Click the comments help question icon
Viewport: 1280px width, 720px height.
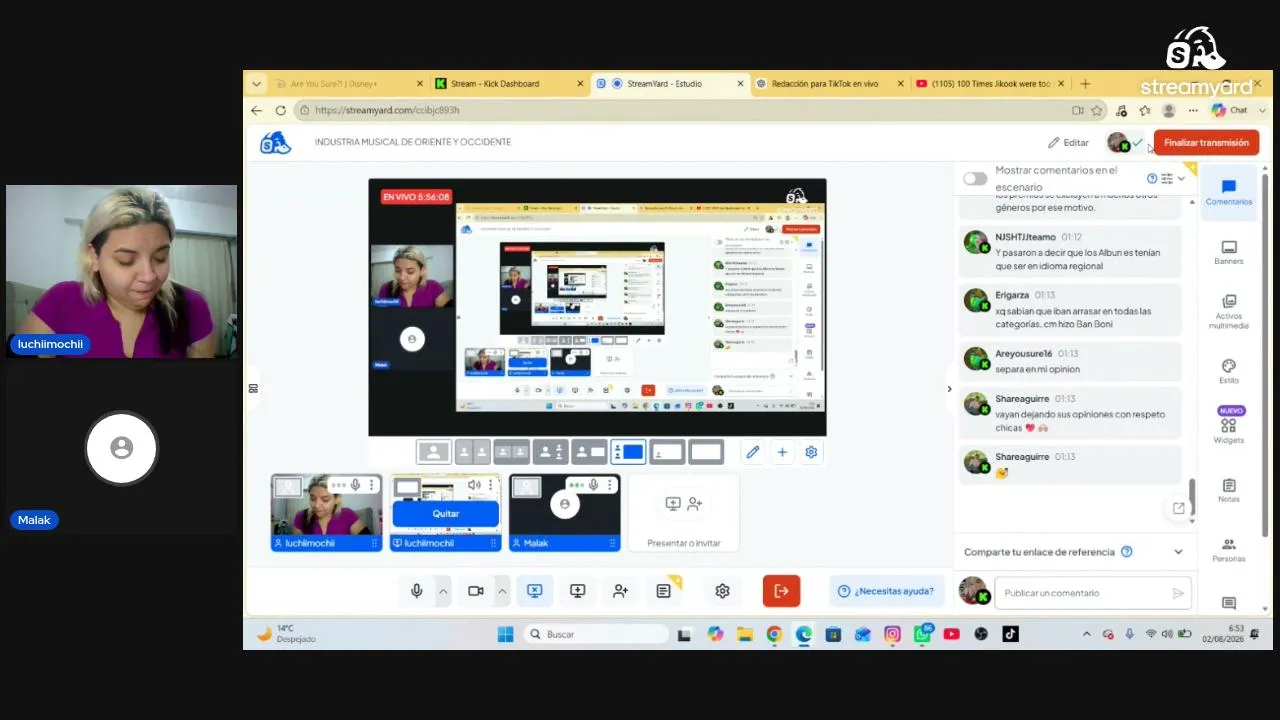[1152, 179]
